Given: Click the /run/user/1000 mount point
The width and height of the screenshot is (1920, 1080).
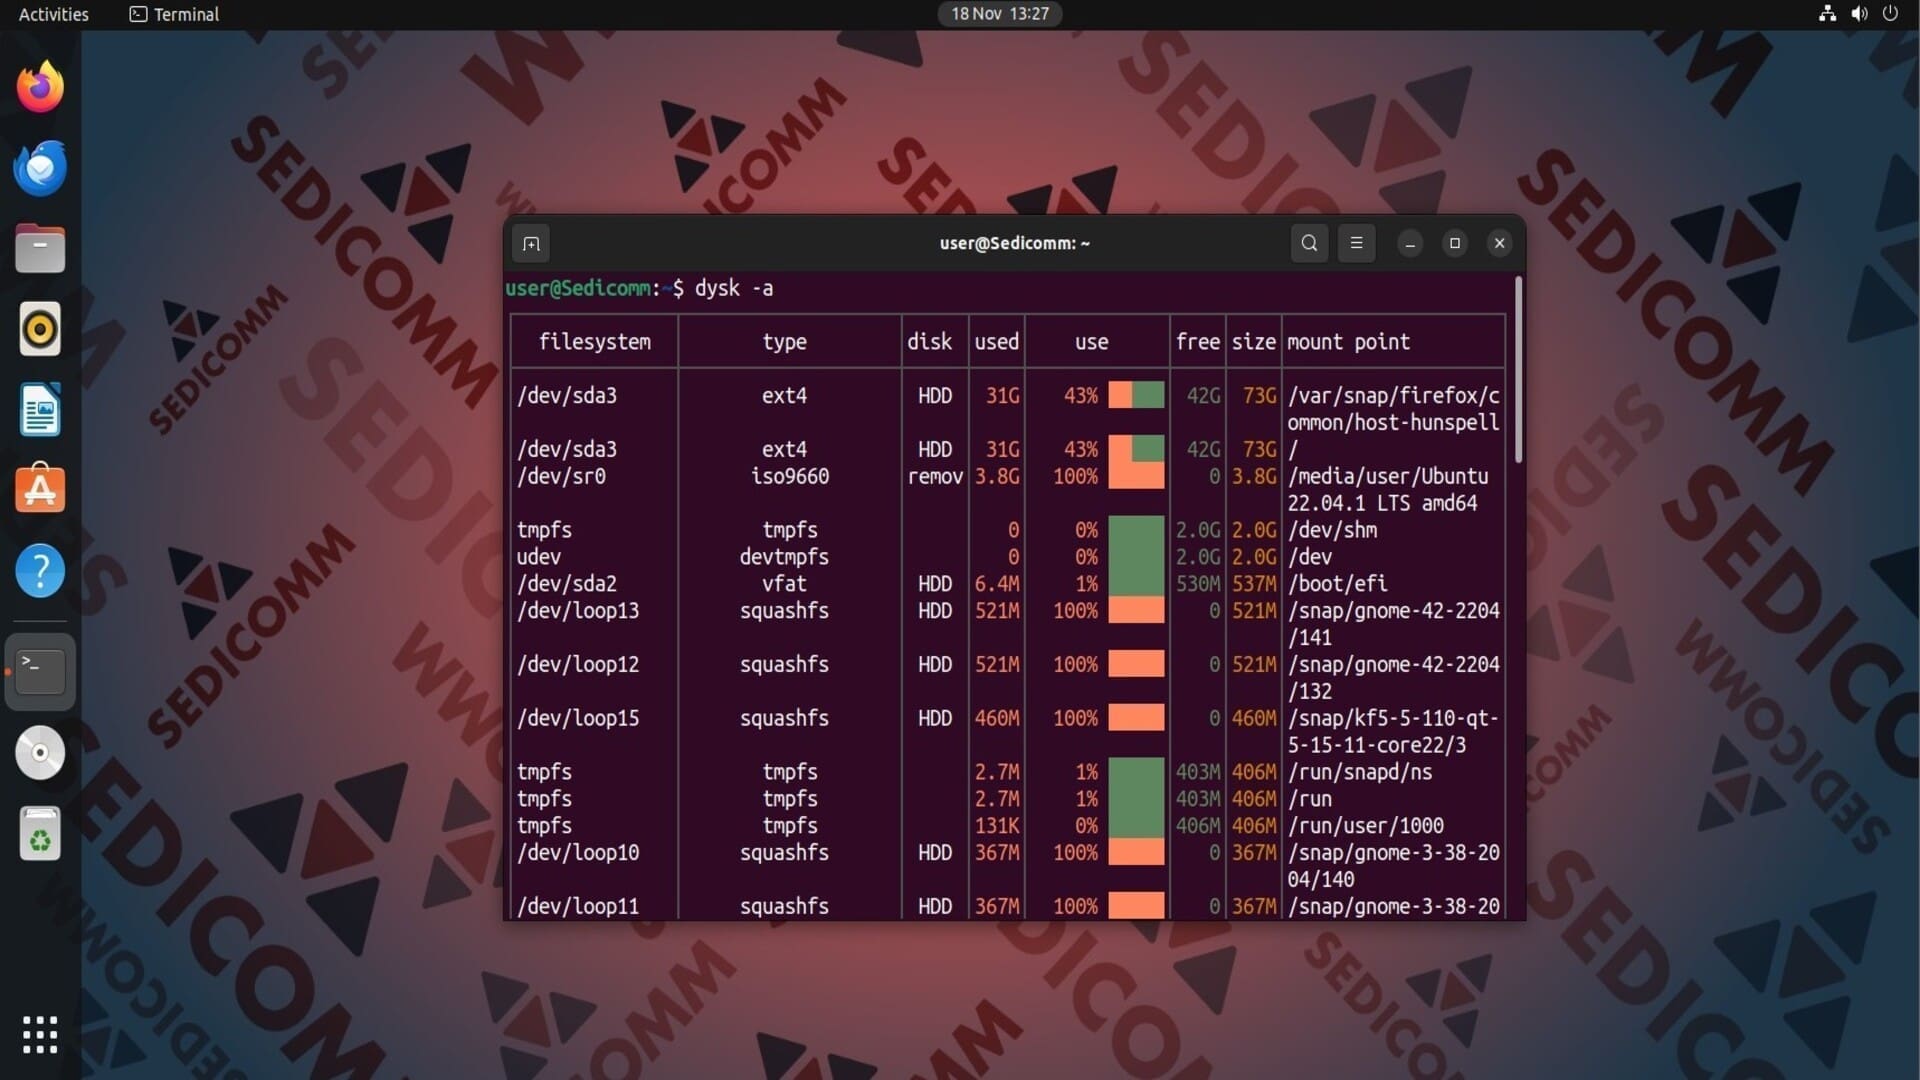Looking at the screenshot, I should pos(1365,826).
